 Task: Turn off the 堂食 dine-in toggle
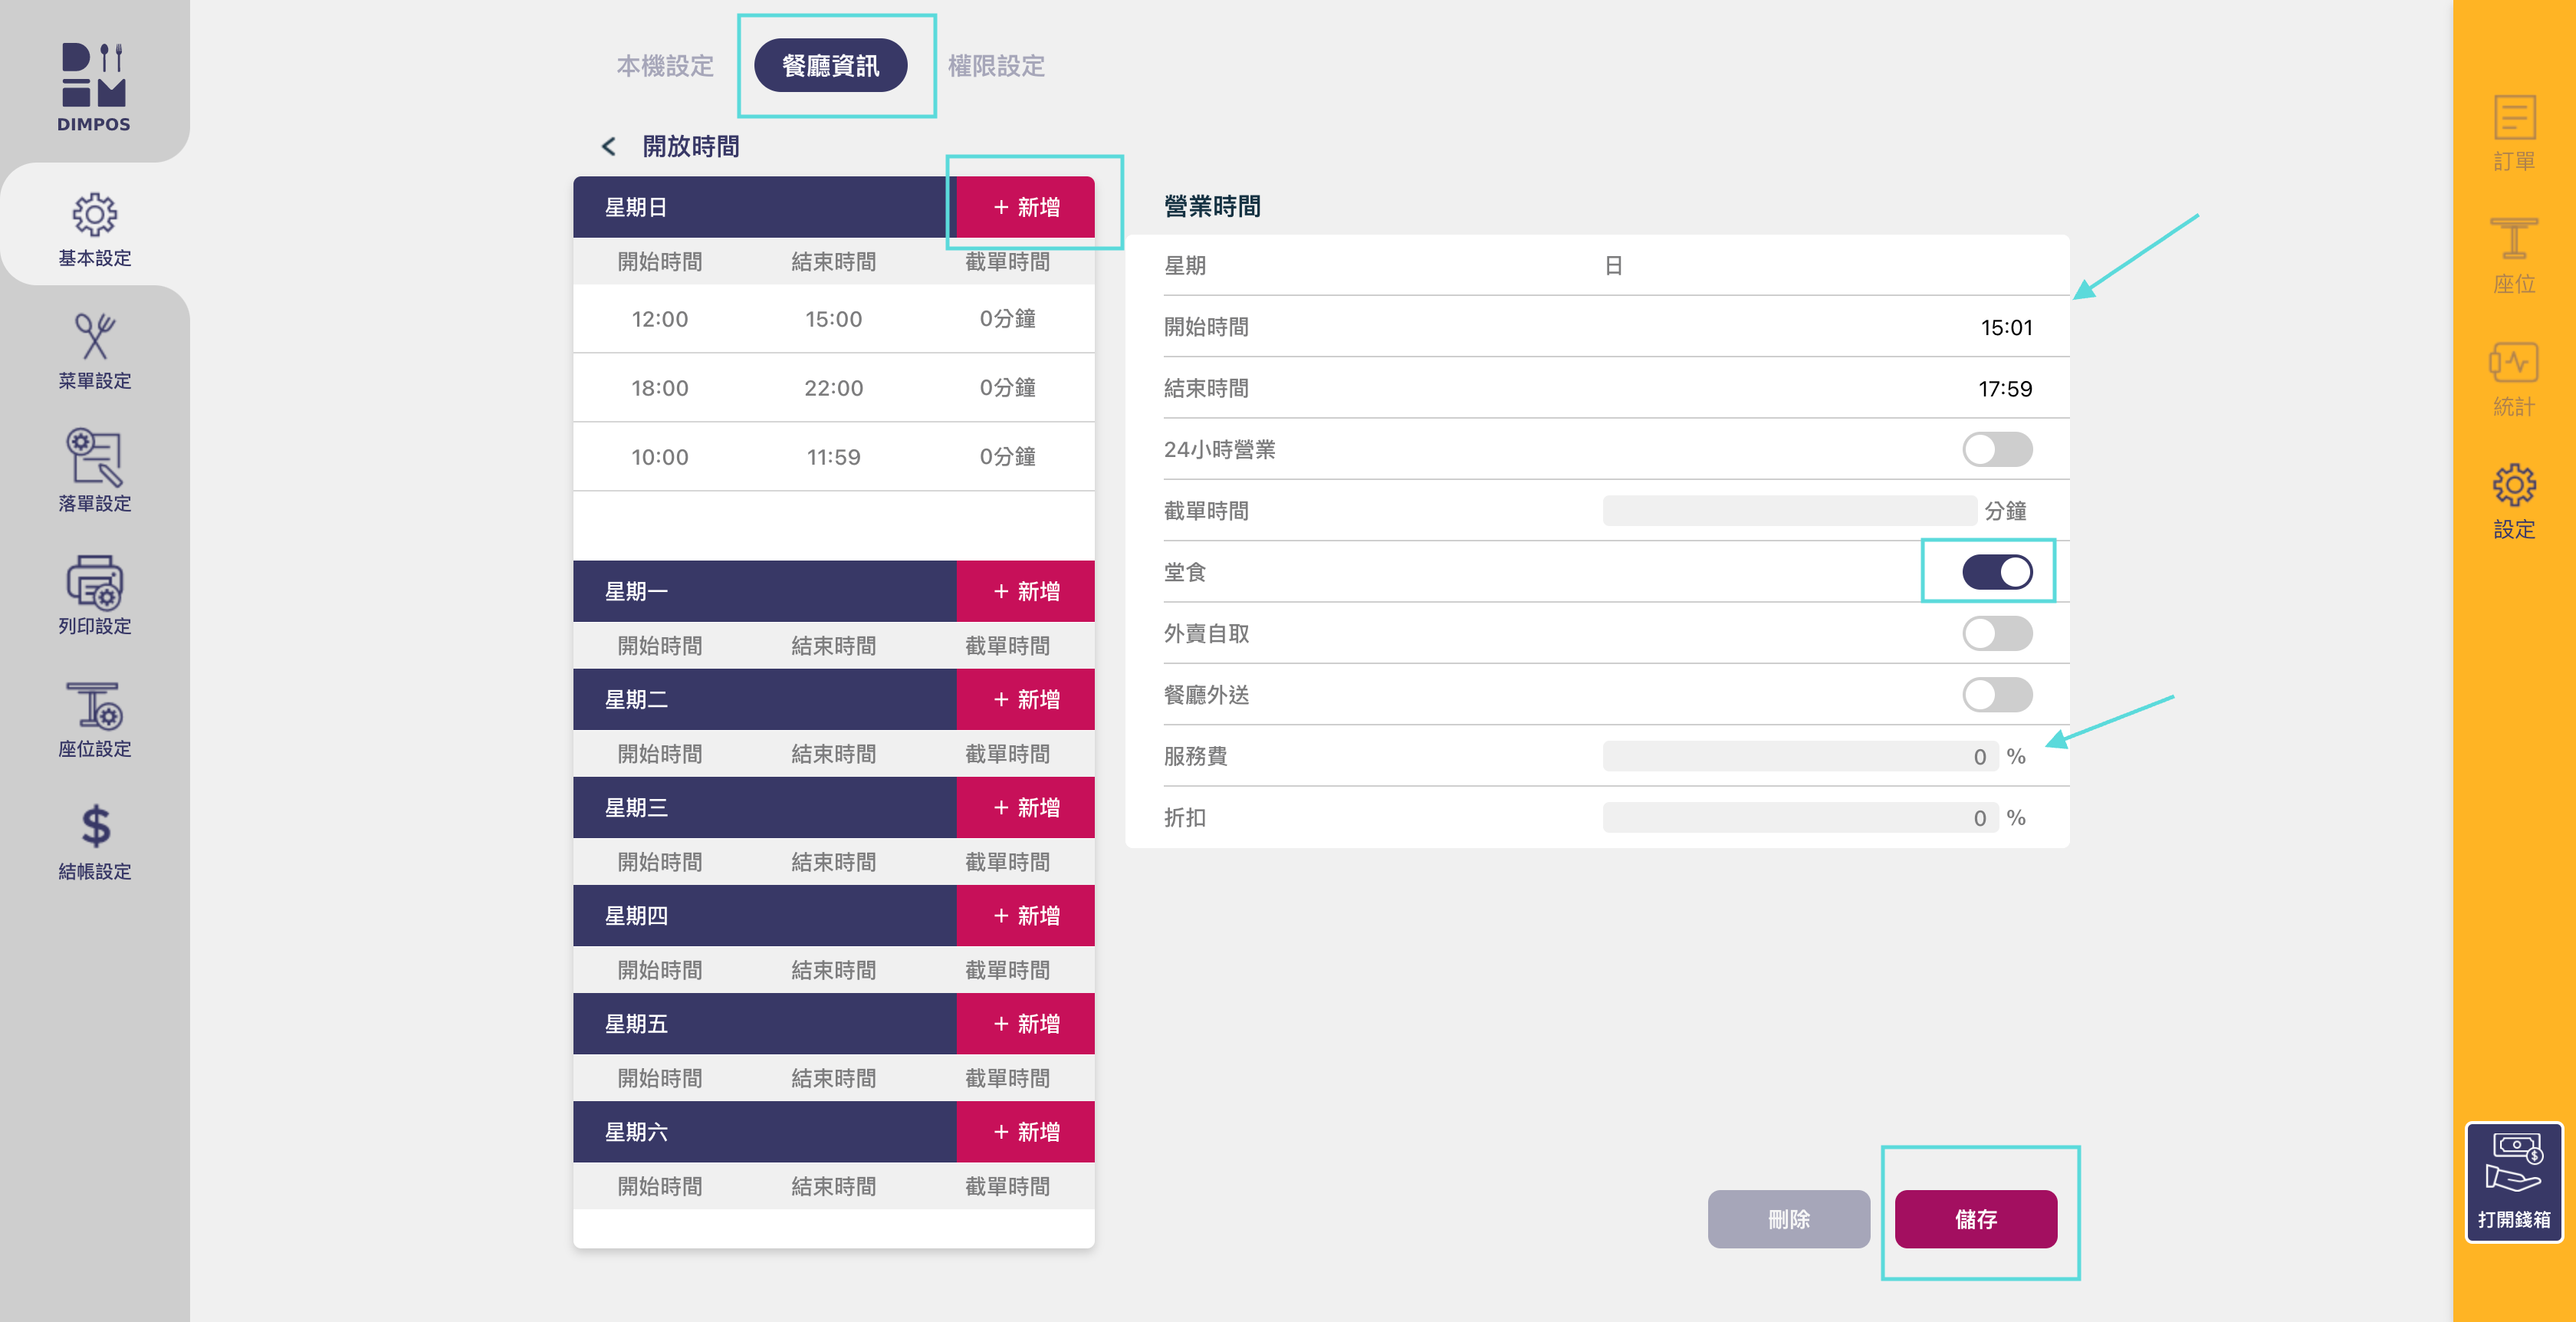(x=1996, y=572)
